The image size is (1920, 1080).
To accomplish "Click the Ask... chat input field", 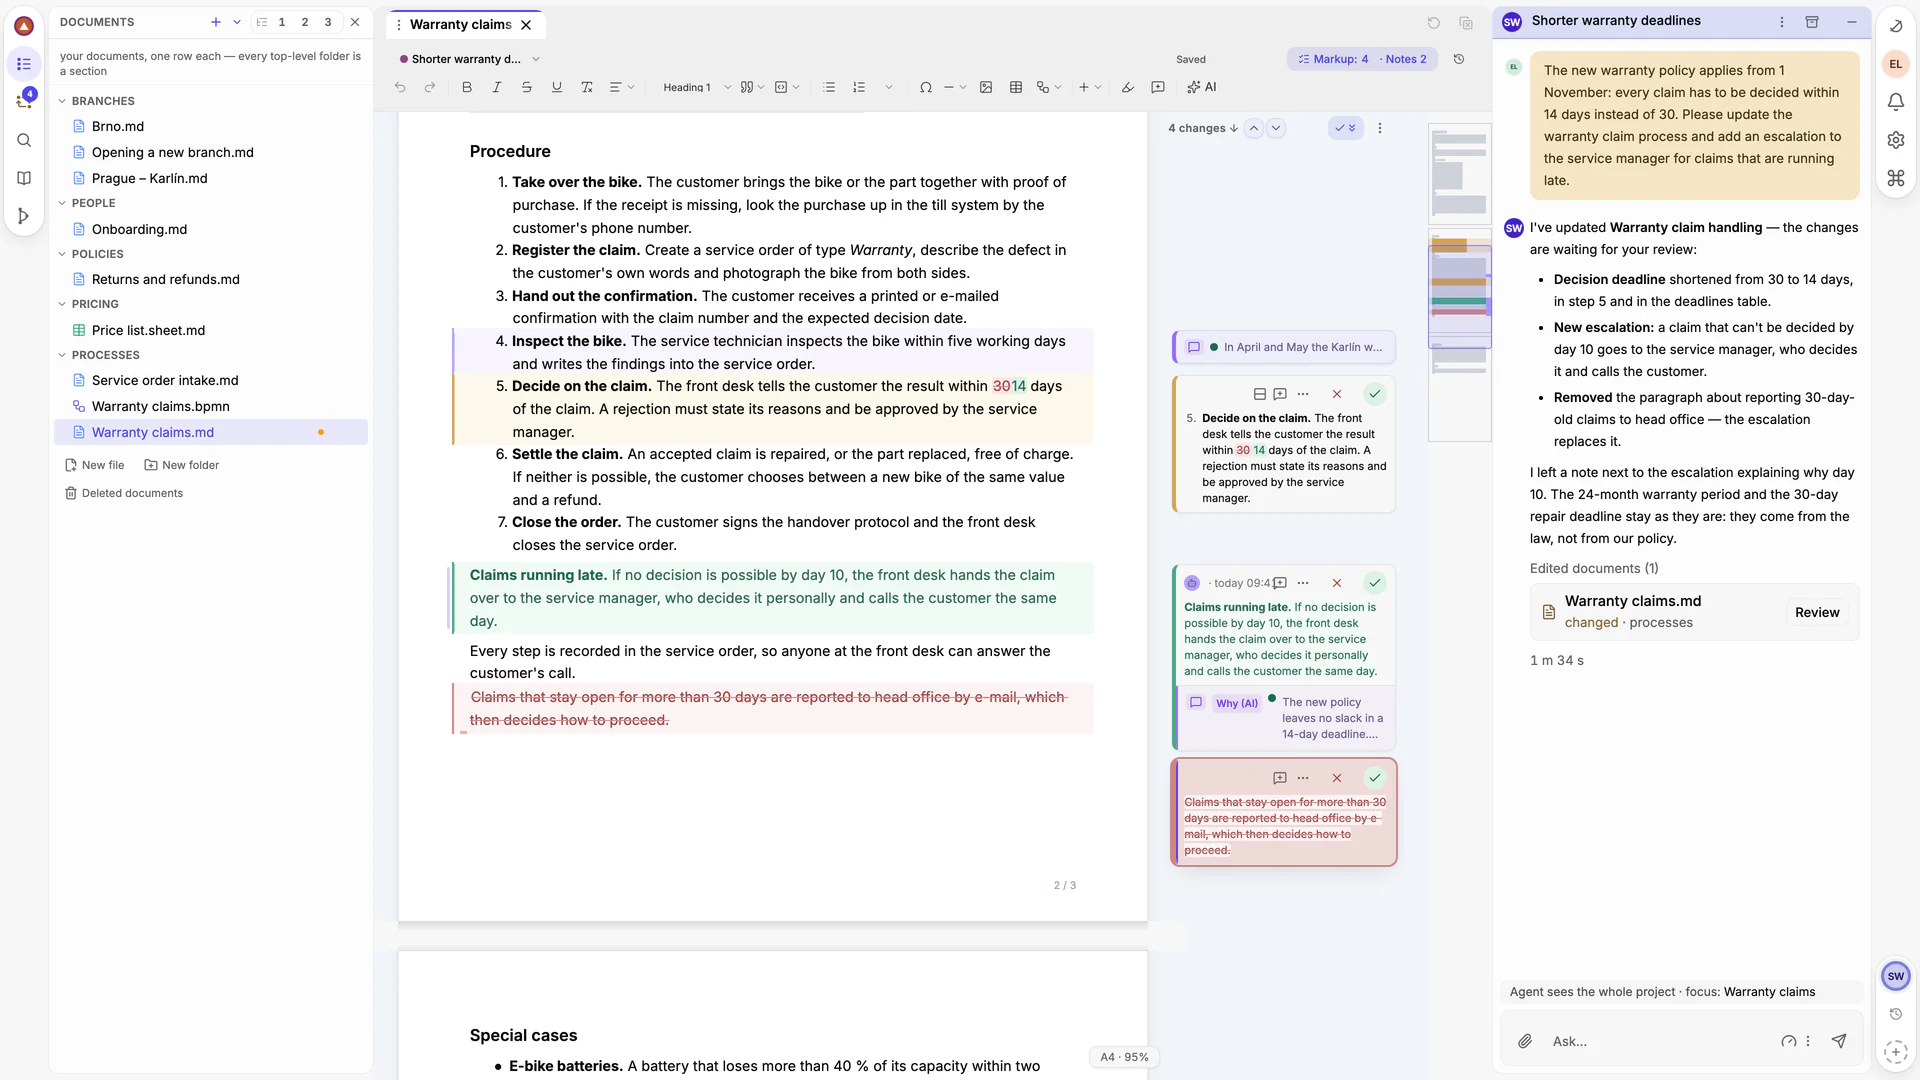I will click(x=1660, y=1041).
